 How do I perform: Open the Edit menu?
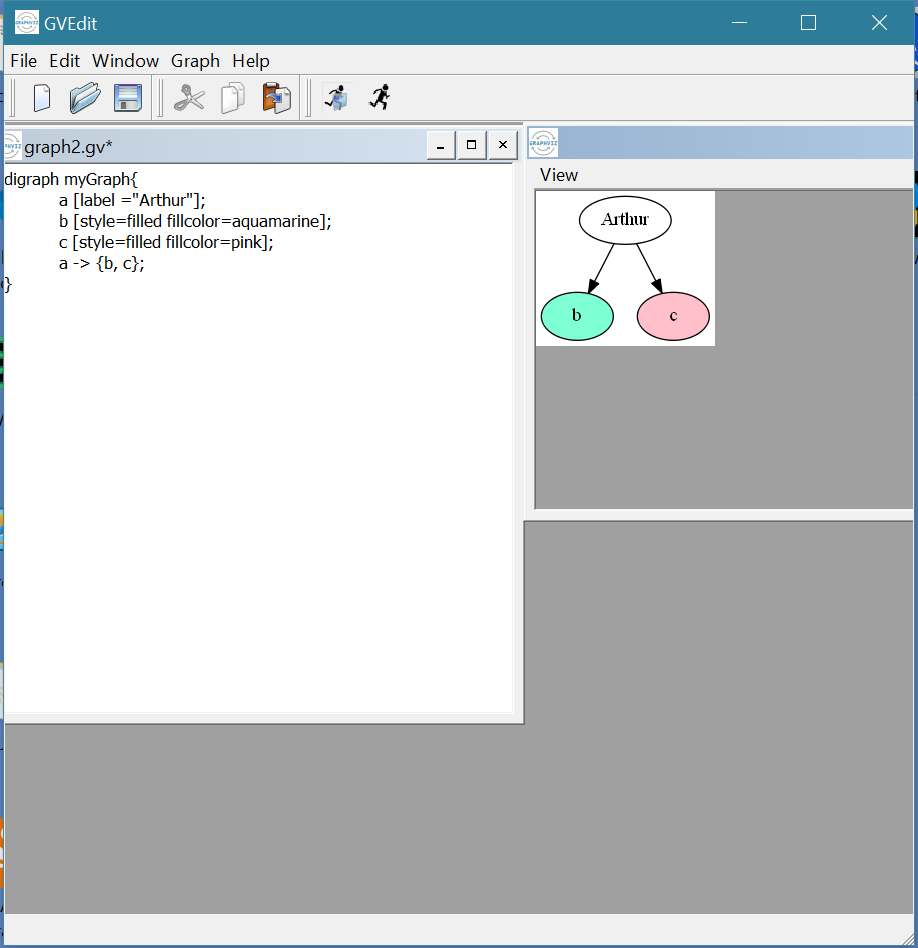(64, 61)
